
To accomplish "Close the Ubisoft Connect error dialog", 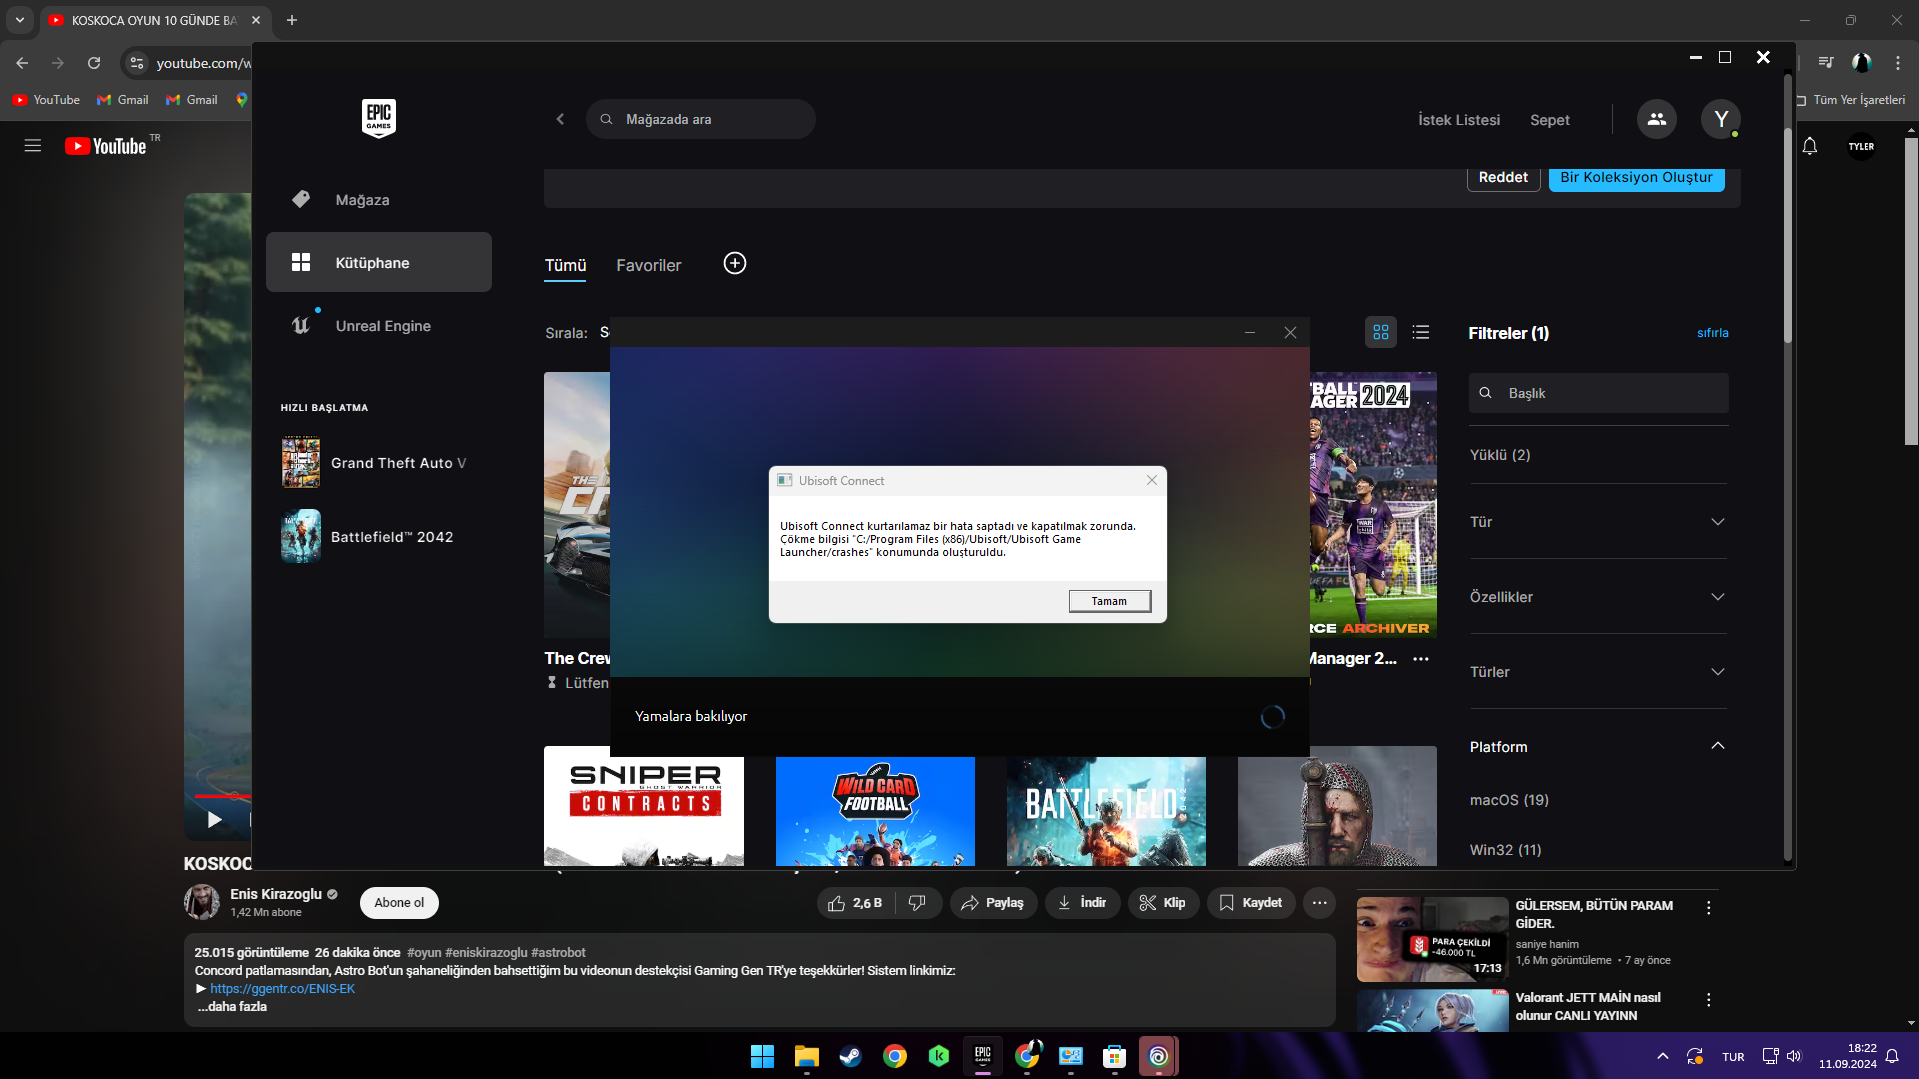I will click(1152, 480).
